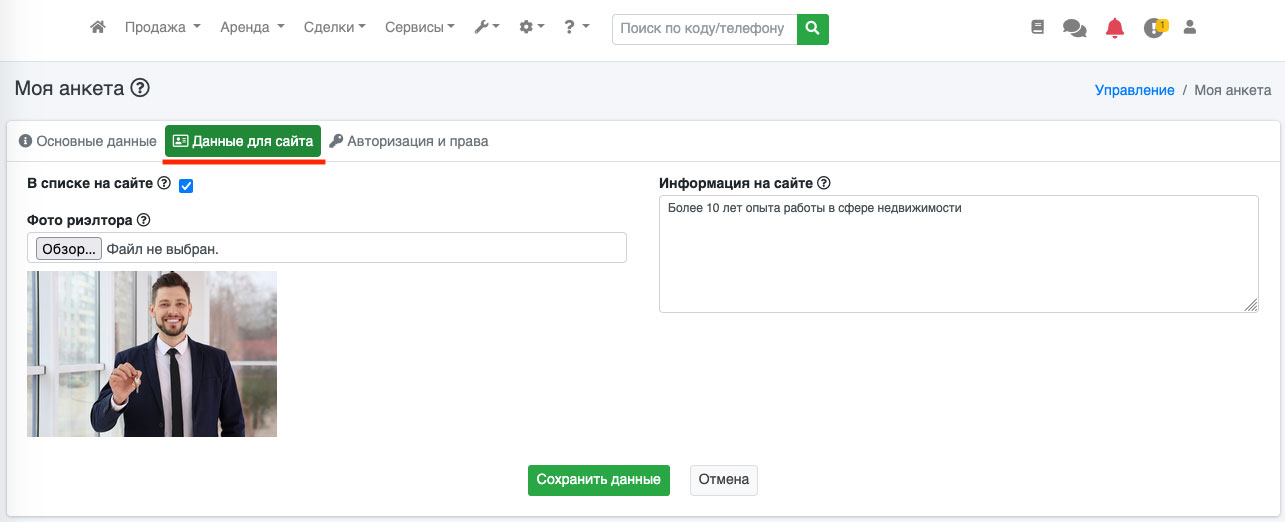Open the alert icon with yellow badge
The image size is (1285, 522).
pos(1154,29)
